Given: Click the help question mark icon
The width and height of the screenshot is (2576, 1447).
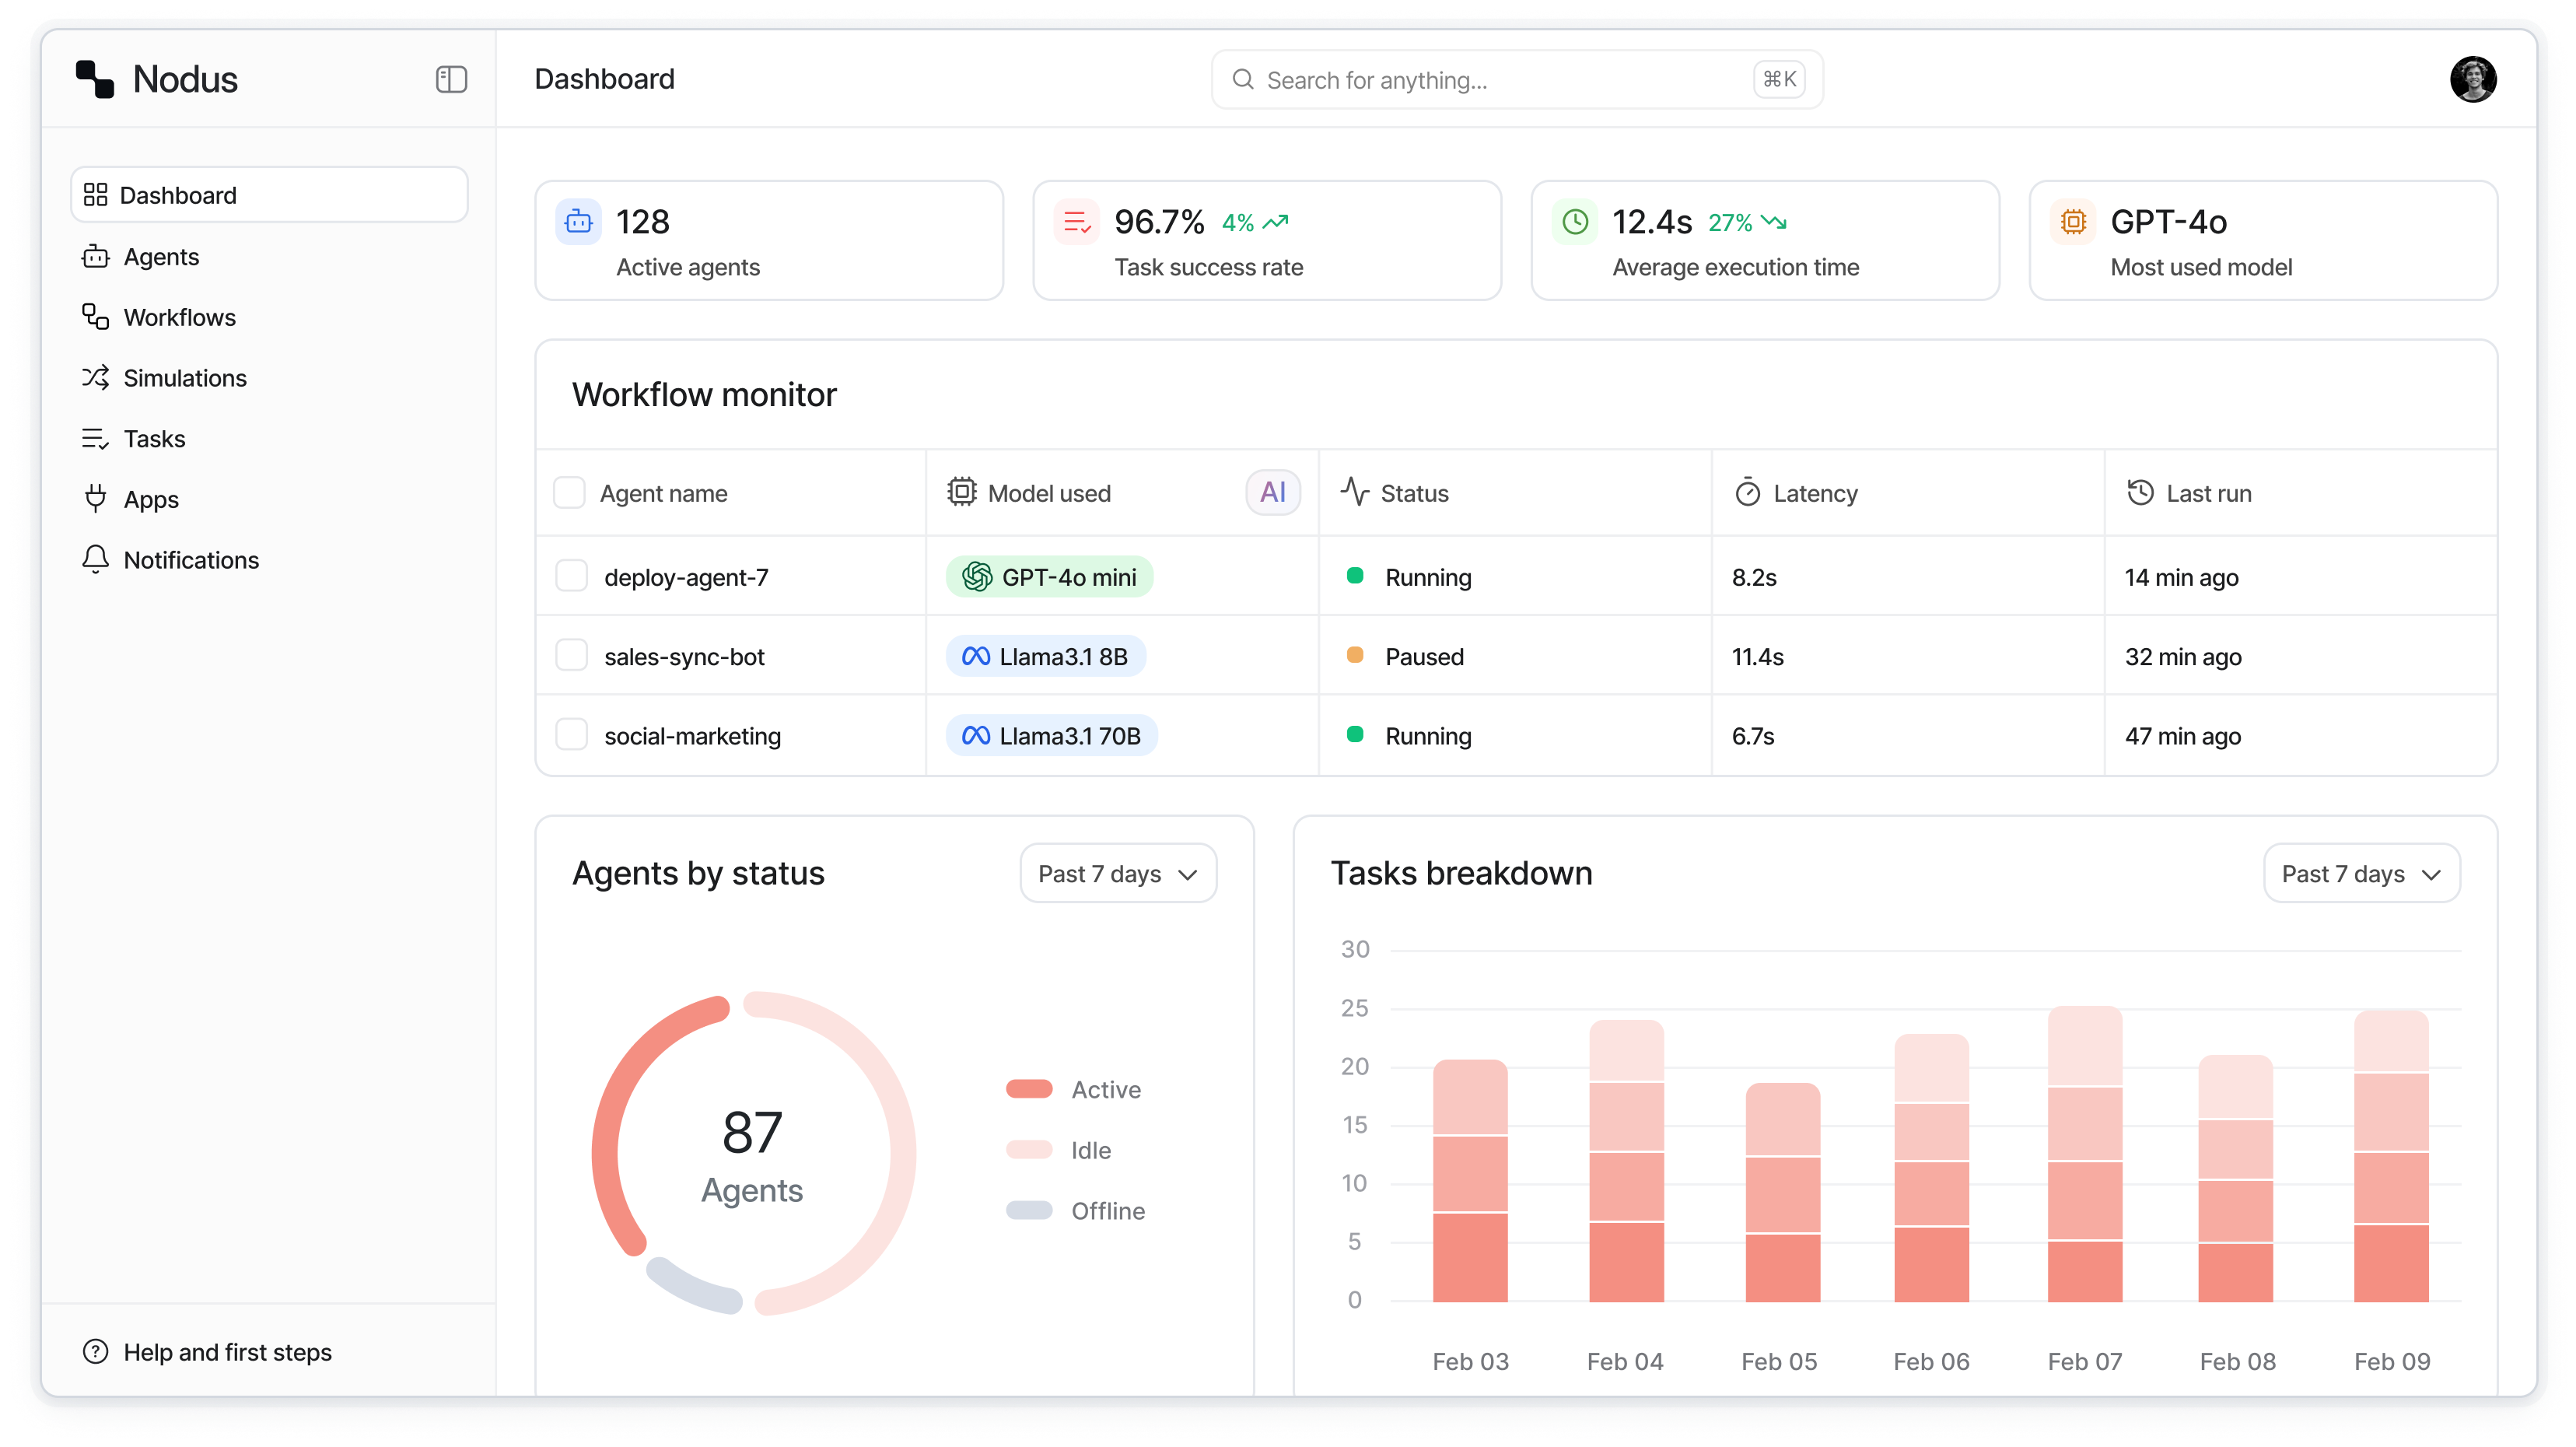Looking at the screenshot, I should click(95, 1352).
